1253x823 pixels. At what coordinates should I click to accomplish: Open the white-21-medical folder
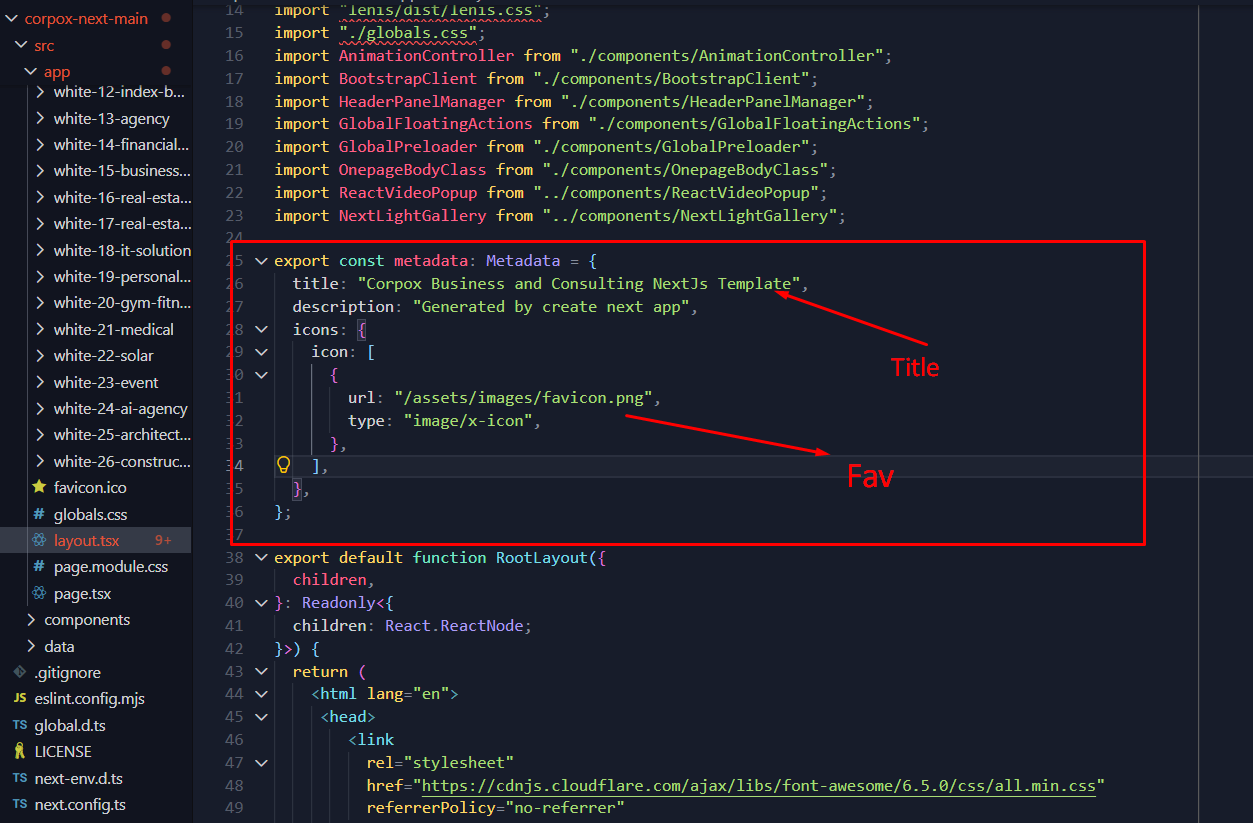click(x=114, y=329)
